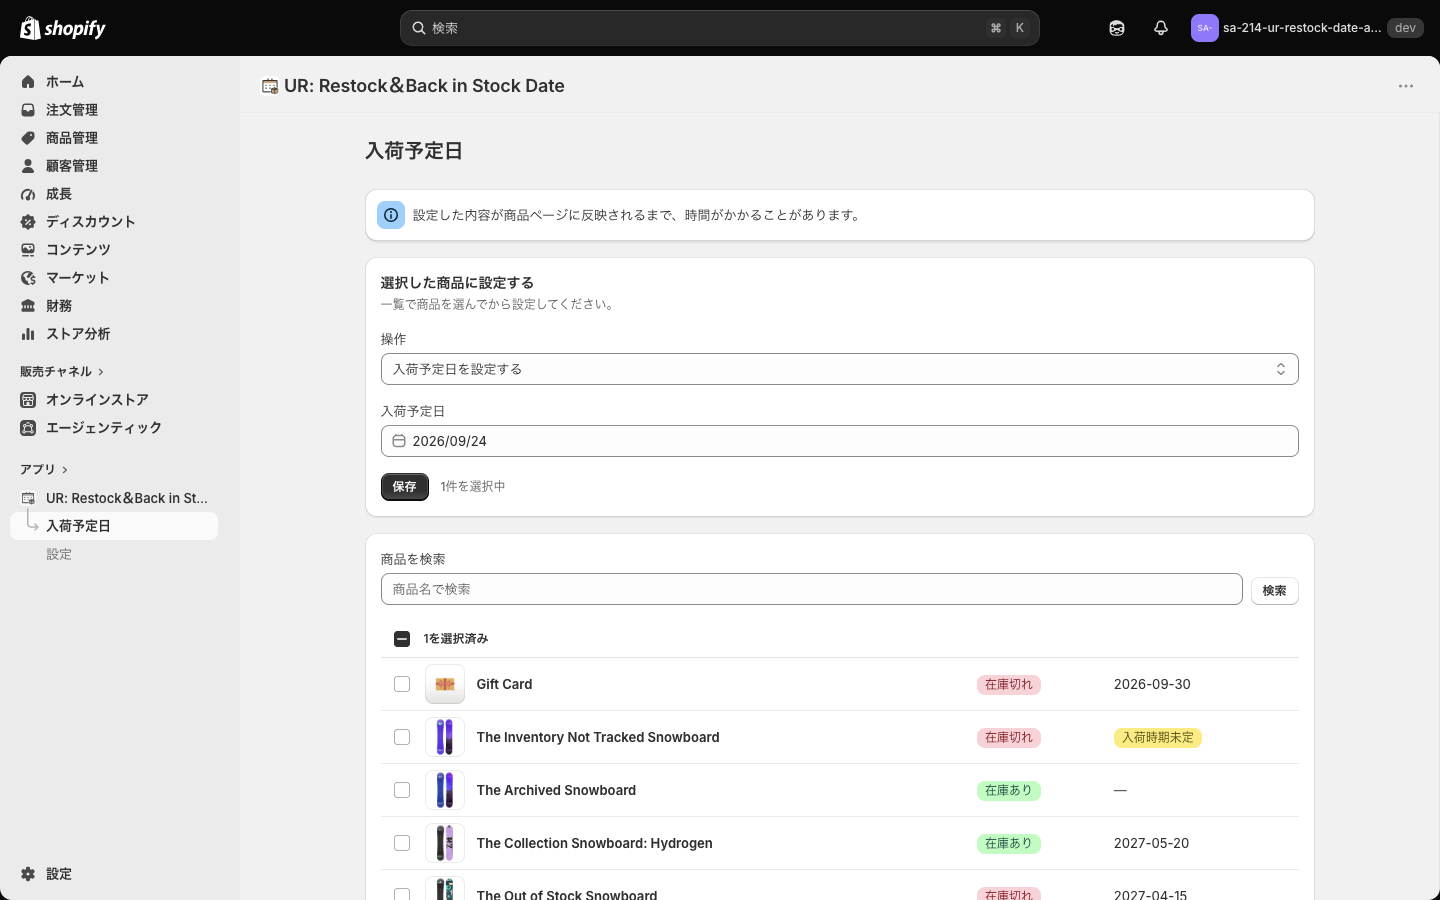Click the home icon beside ホーム

28,82
